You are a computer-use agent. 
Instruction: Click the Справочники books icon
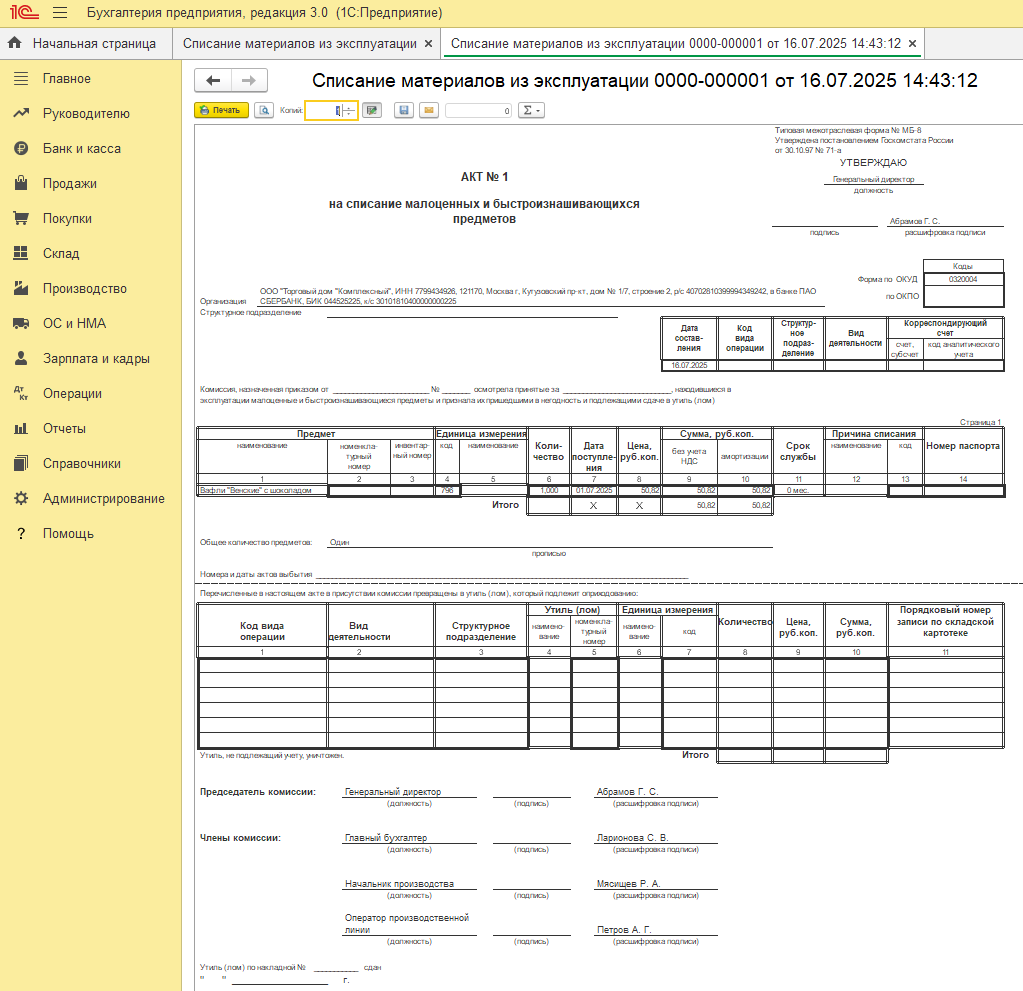click(21, 463)
